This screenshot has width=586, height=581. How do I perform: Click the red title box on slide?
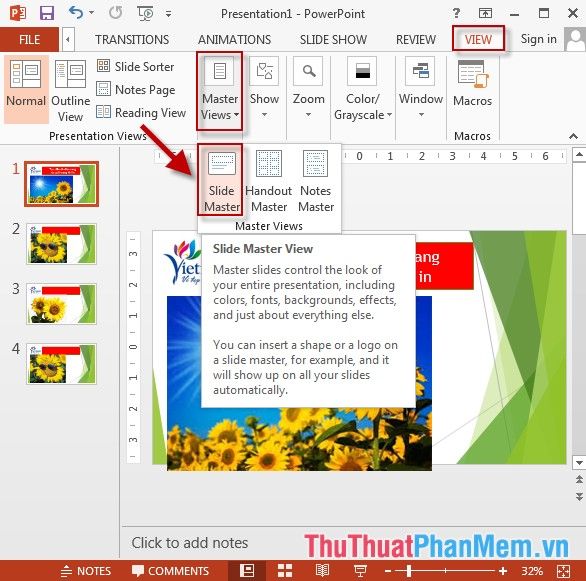tap(444, 266)
